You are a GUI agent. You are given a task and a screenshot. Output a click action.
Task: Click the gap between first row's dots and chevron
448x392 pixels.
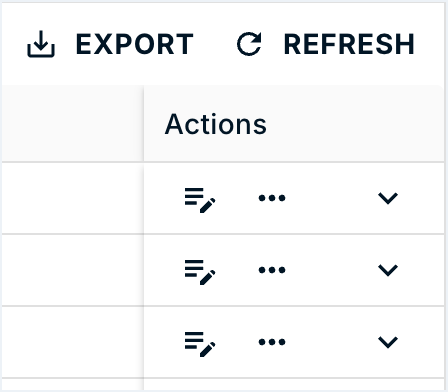click(x=331, y=198)
